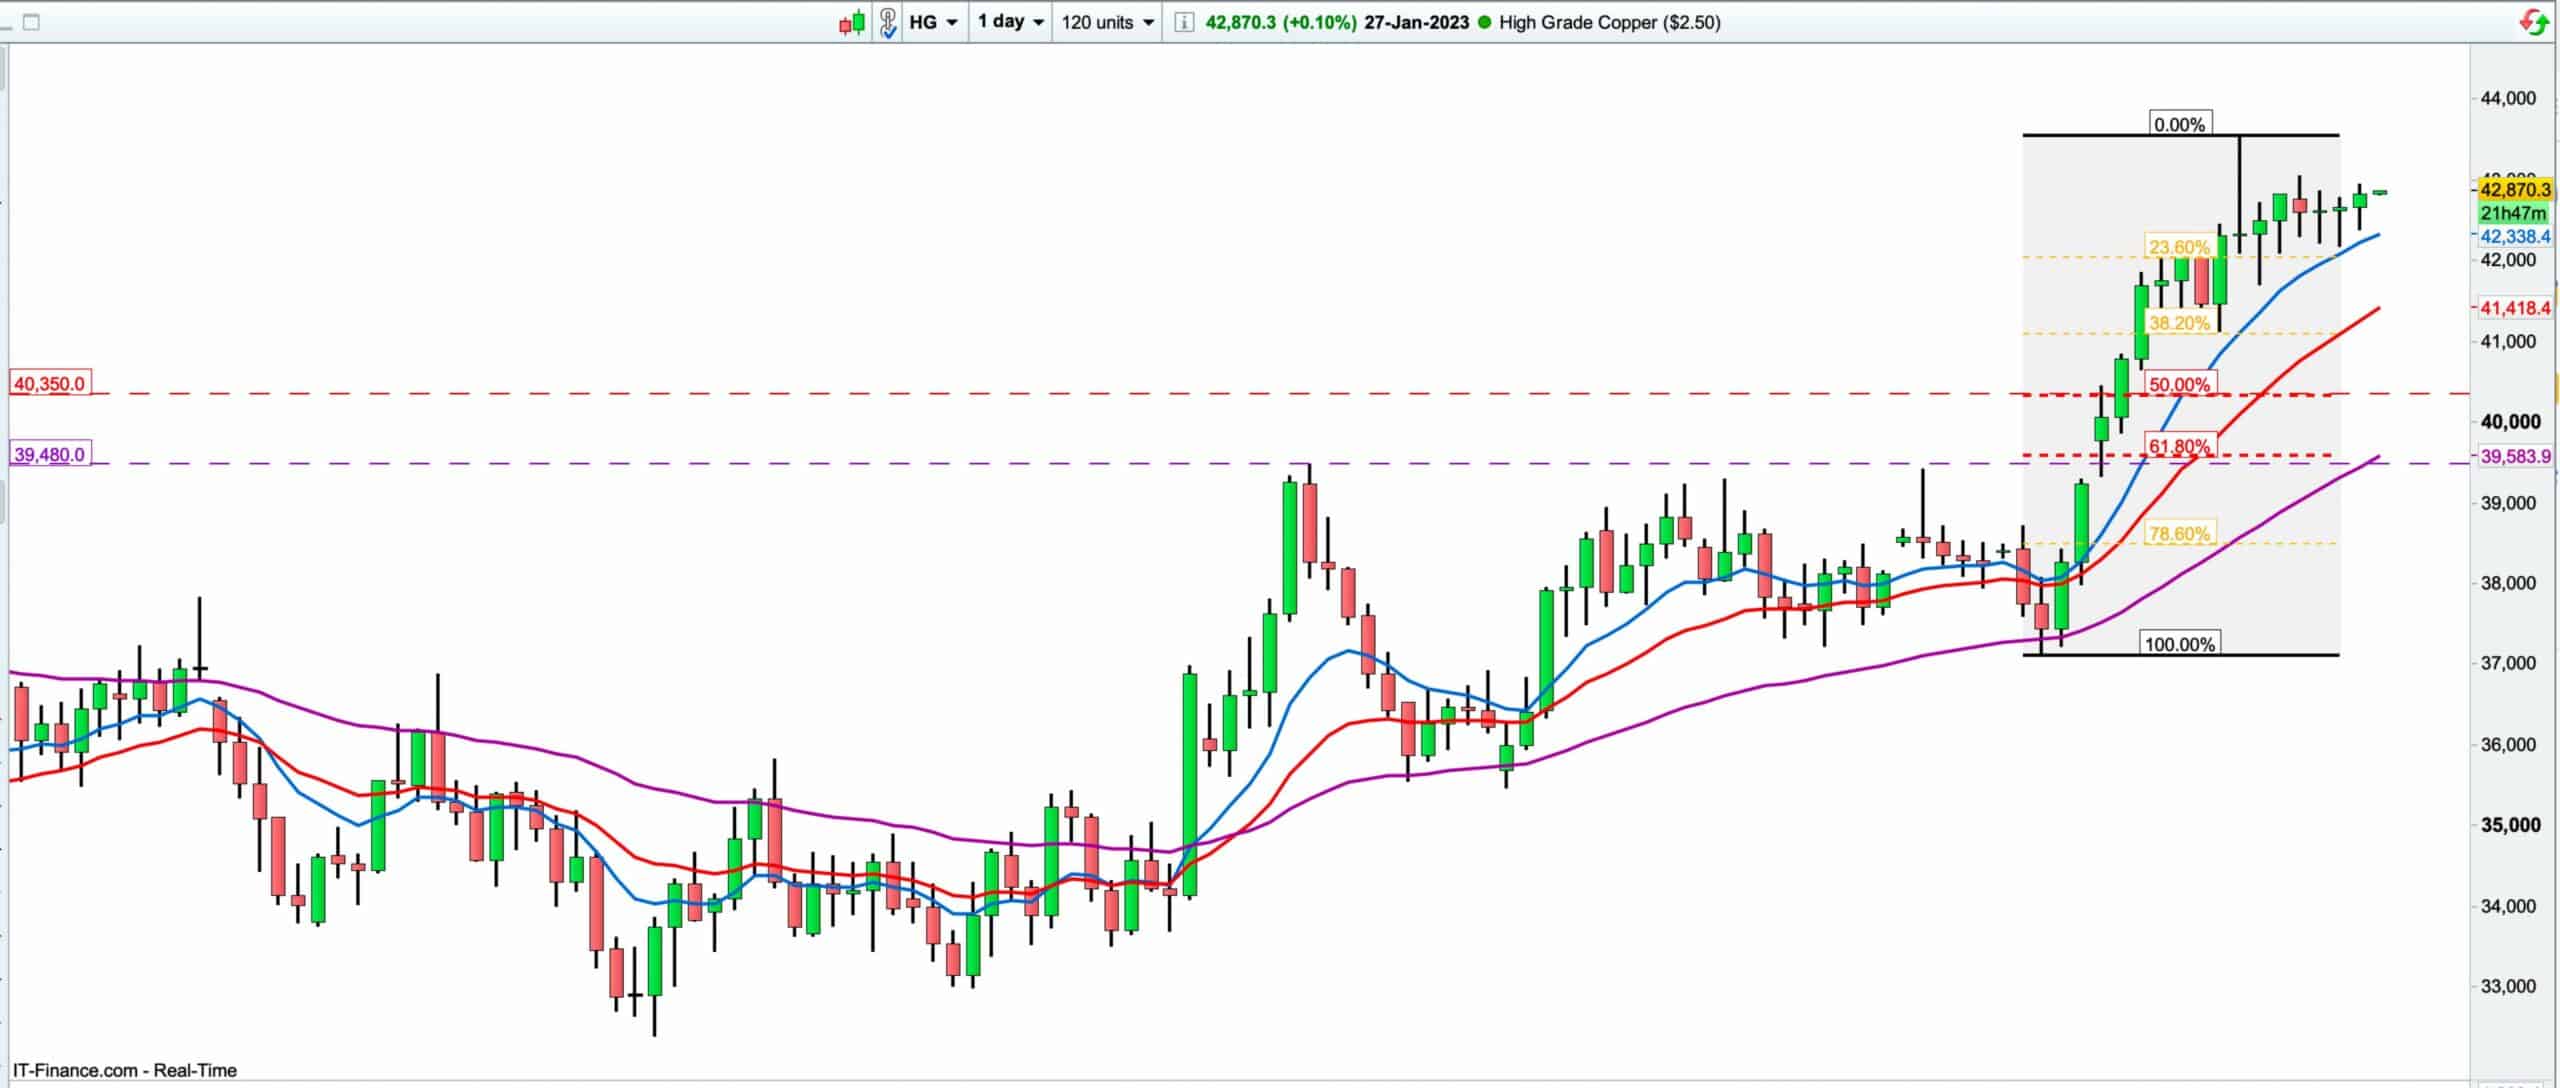
Task: Click the yellow current price 42,870.3 tag
Action: click(2515, 189)
